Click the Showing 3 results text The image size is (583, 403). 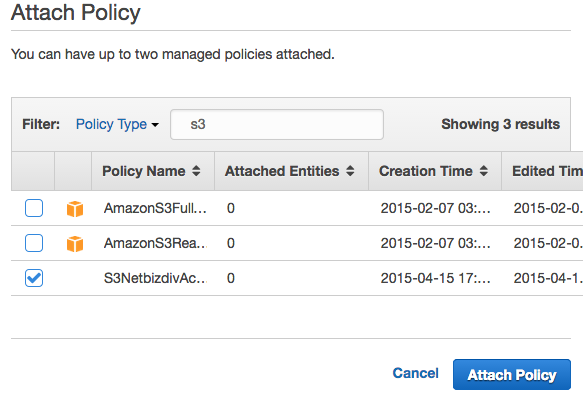pyautogui.click(x=500, y=124)
